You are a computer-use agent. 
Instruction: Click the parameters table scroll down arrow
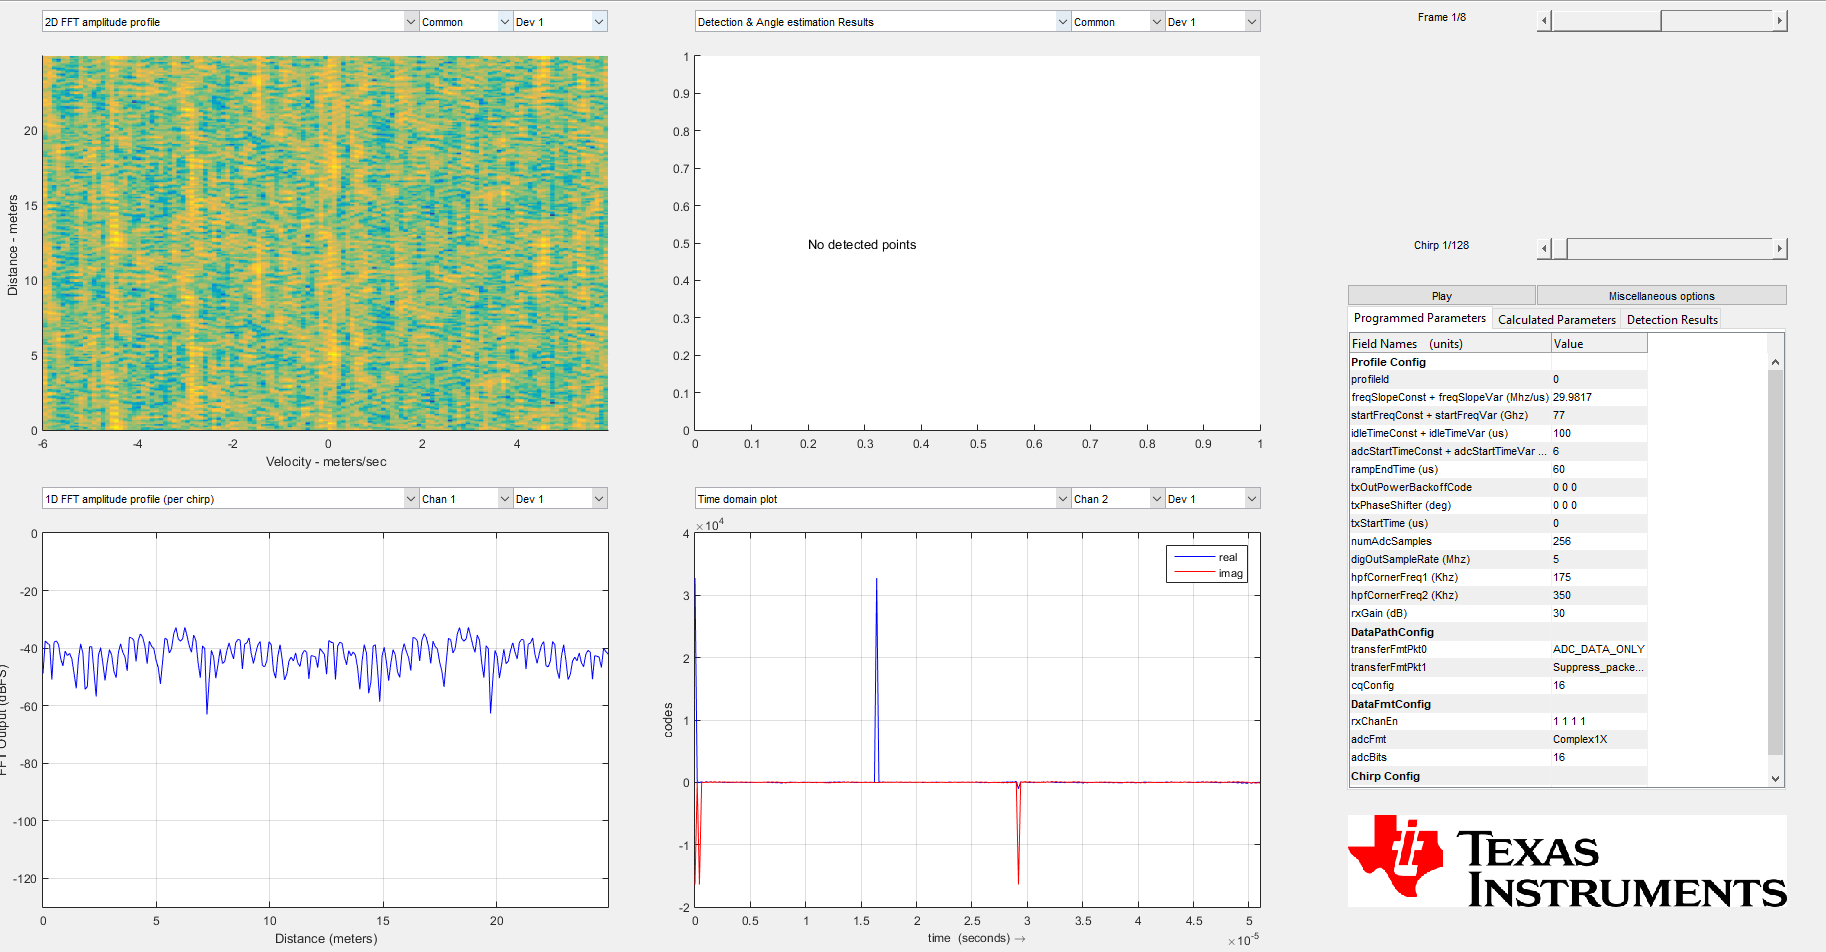(x=1775, y=778)
